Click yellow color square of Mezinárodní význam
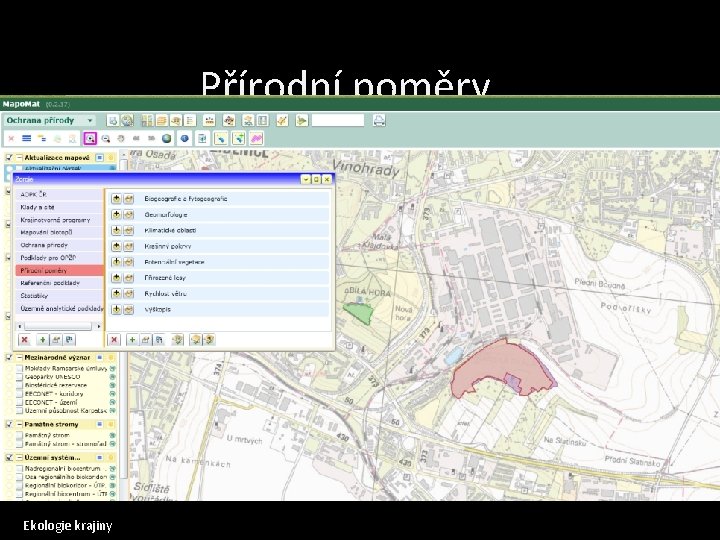 pos(110,357)
